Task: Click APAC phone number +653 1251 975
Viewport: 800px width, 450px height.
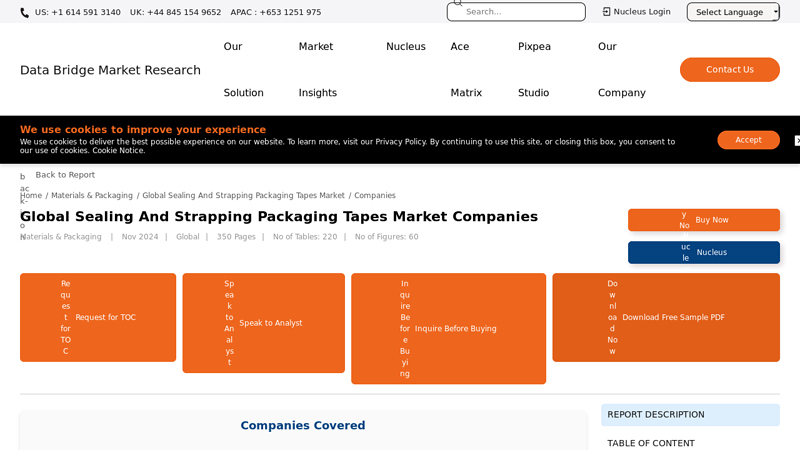Action: [276, 12]
